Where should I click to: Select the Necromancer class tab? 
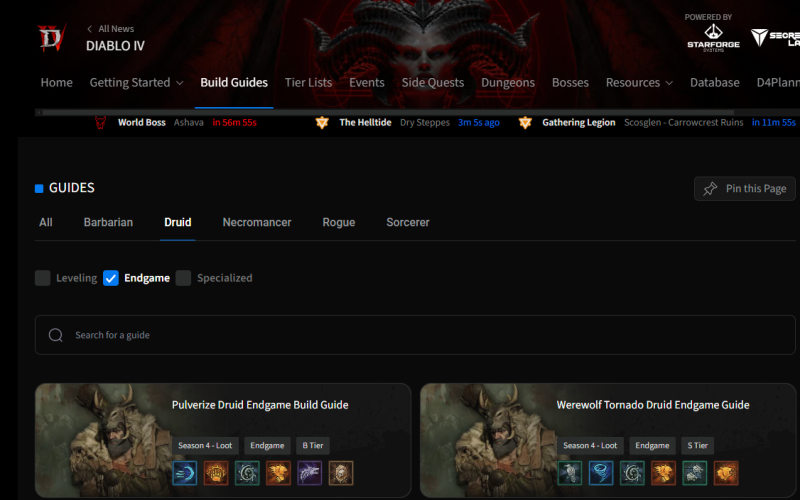coord(257,222)
